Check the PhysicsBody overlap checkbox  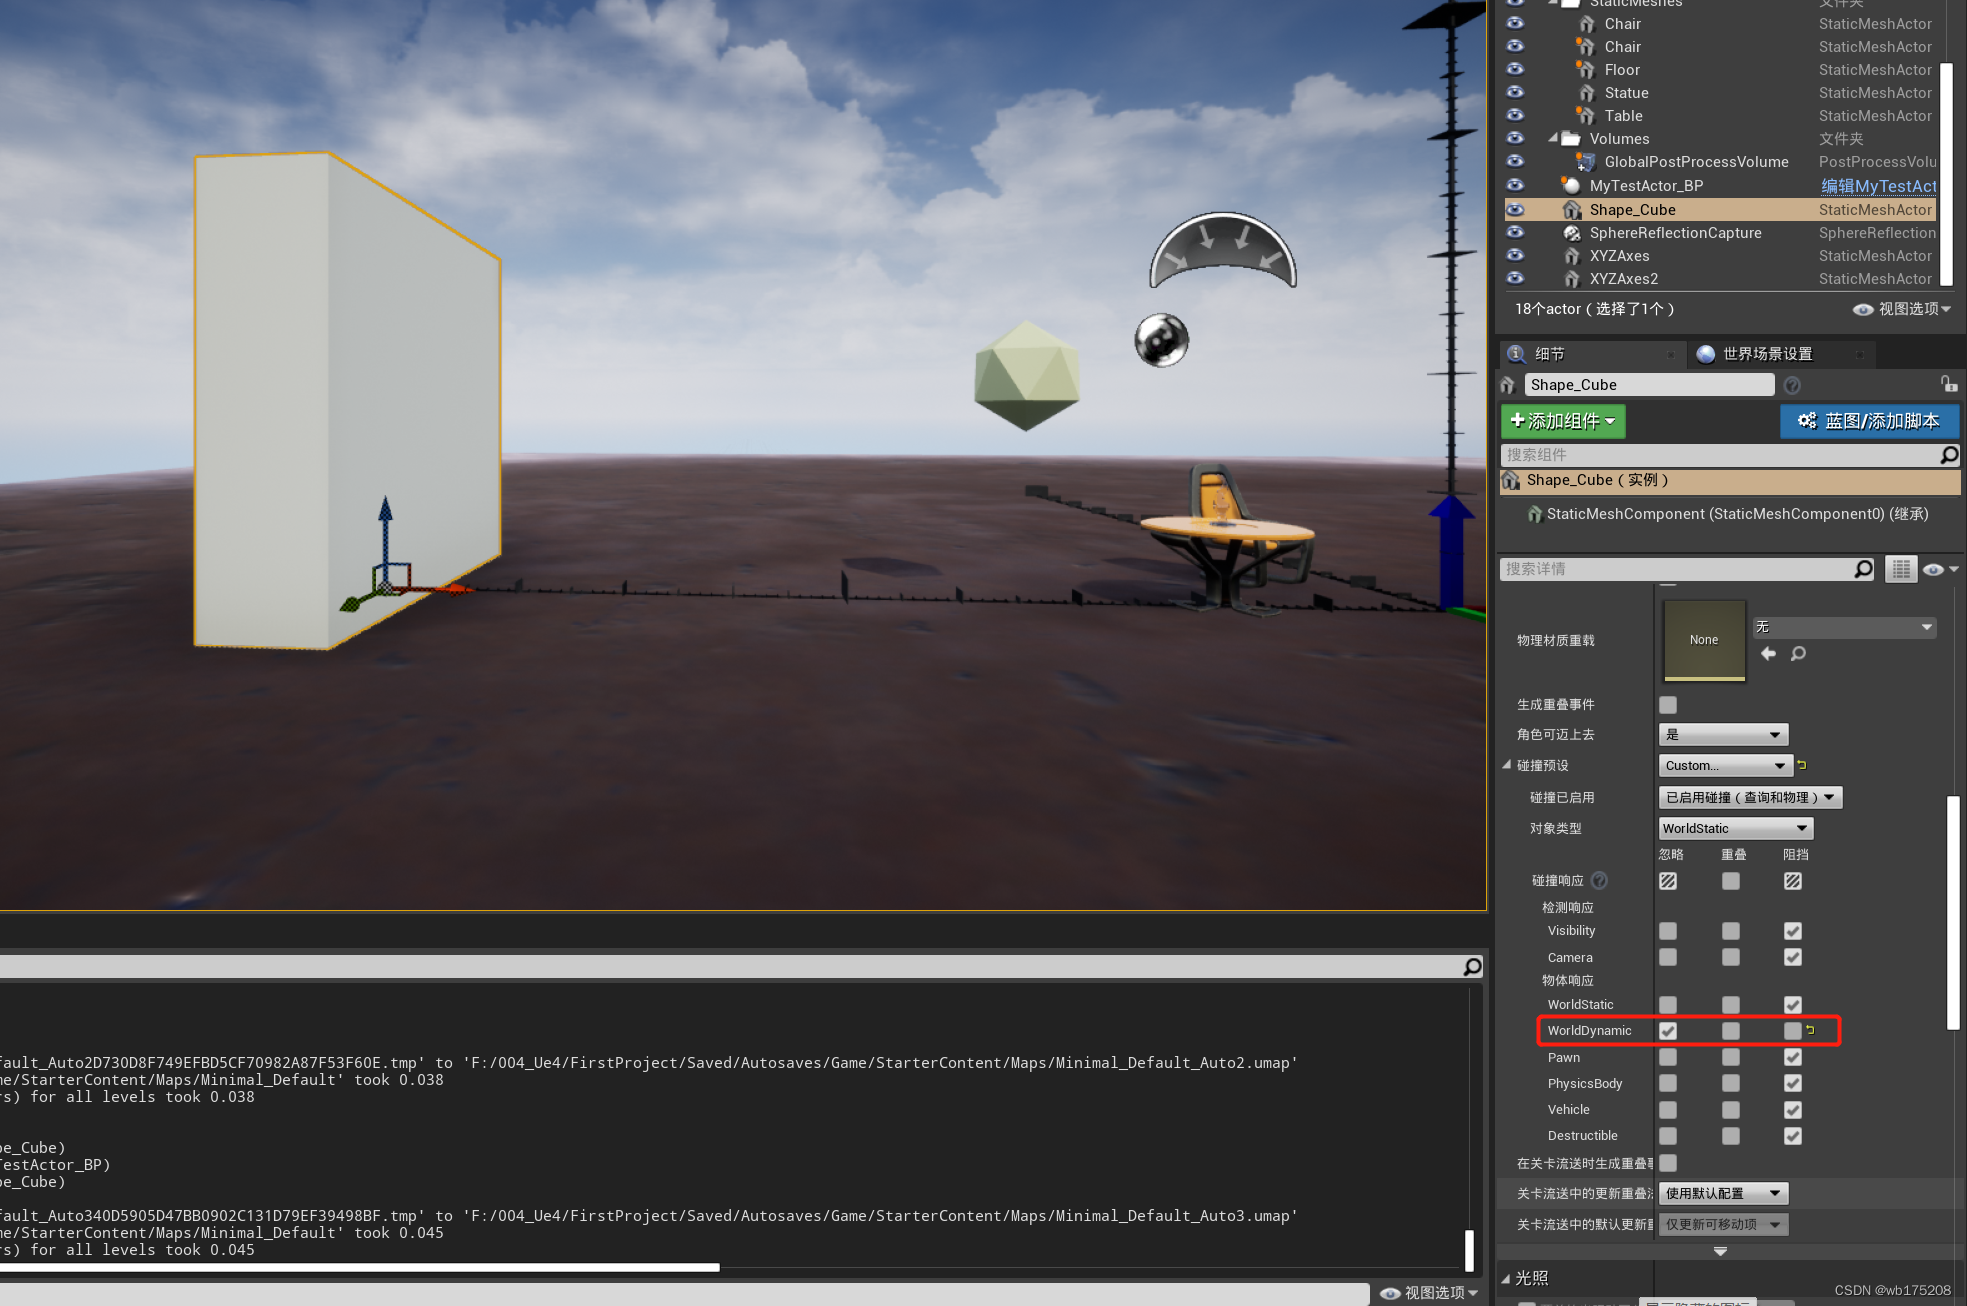coord(1731,1083)
